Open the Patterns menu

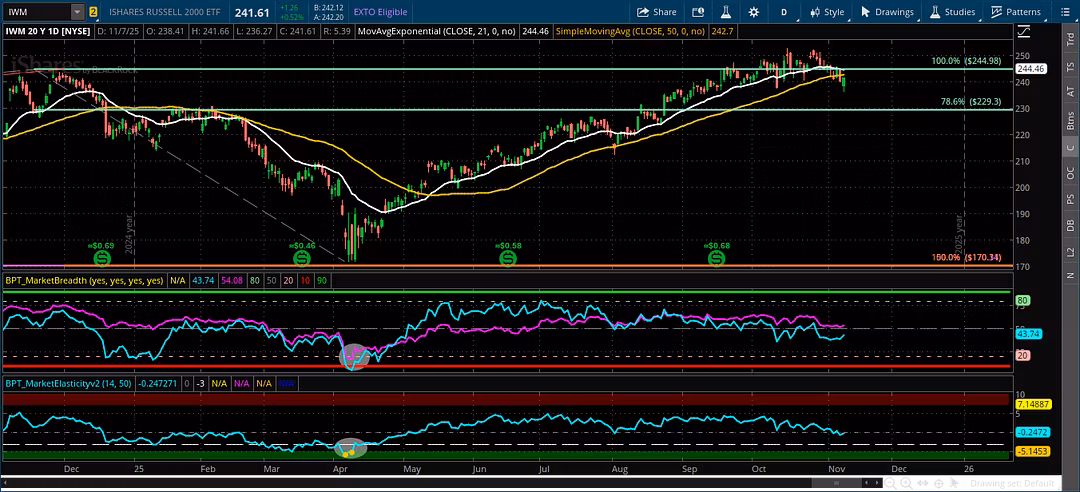point(1016,12)
